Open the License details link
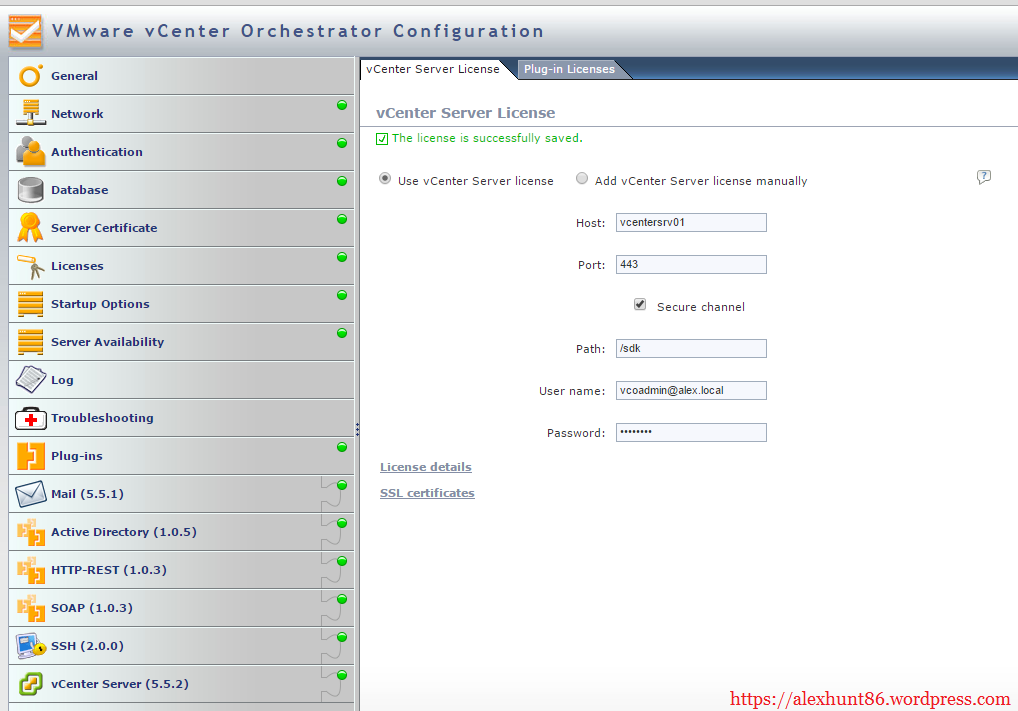 [426, 467]
